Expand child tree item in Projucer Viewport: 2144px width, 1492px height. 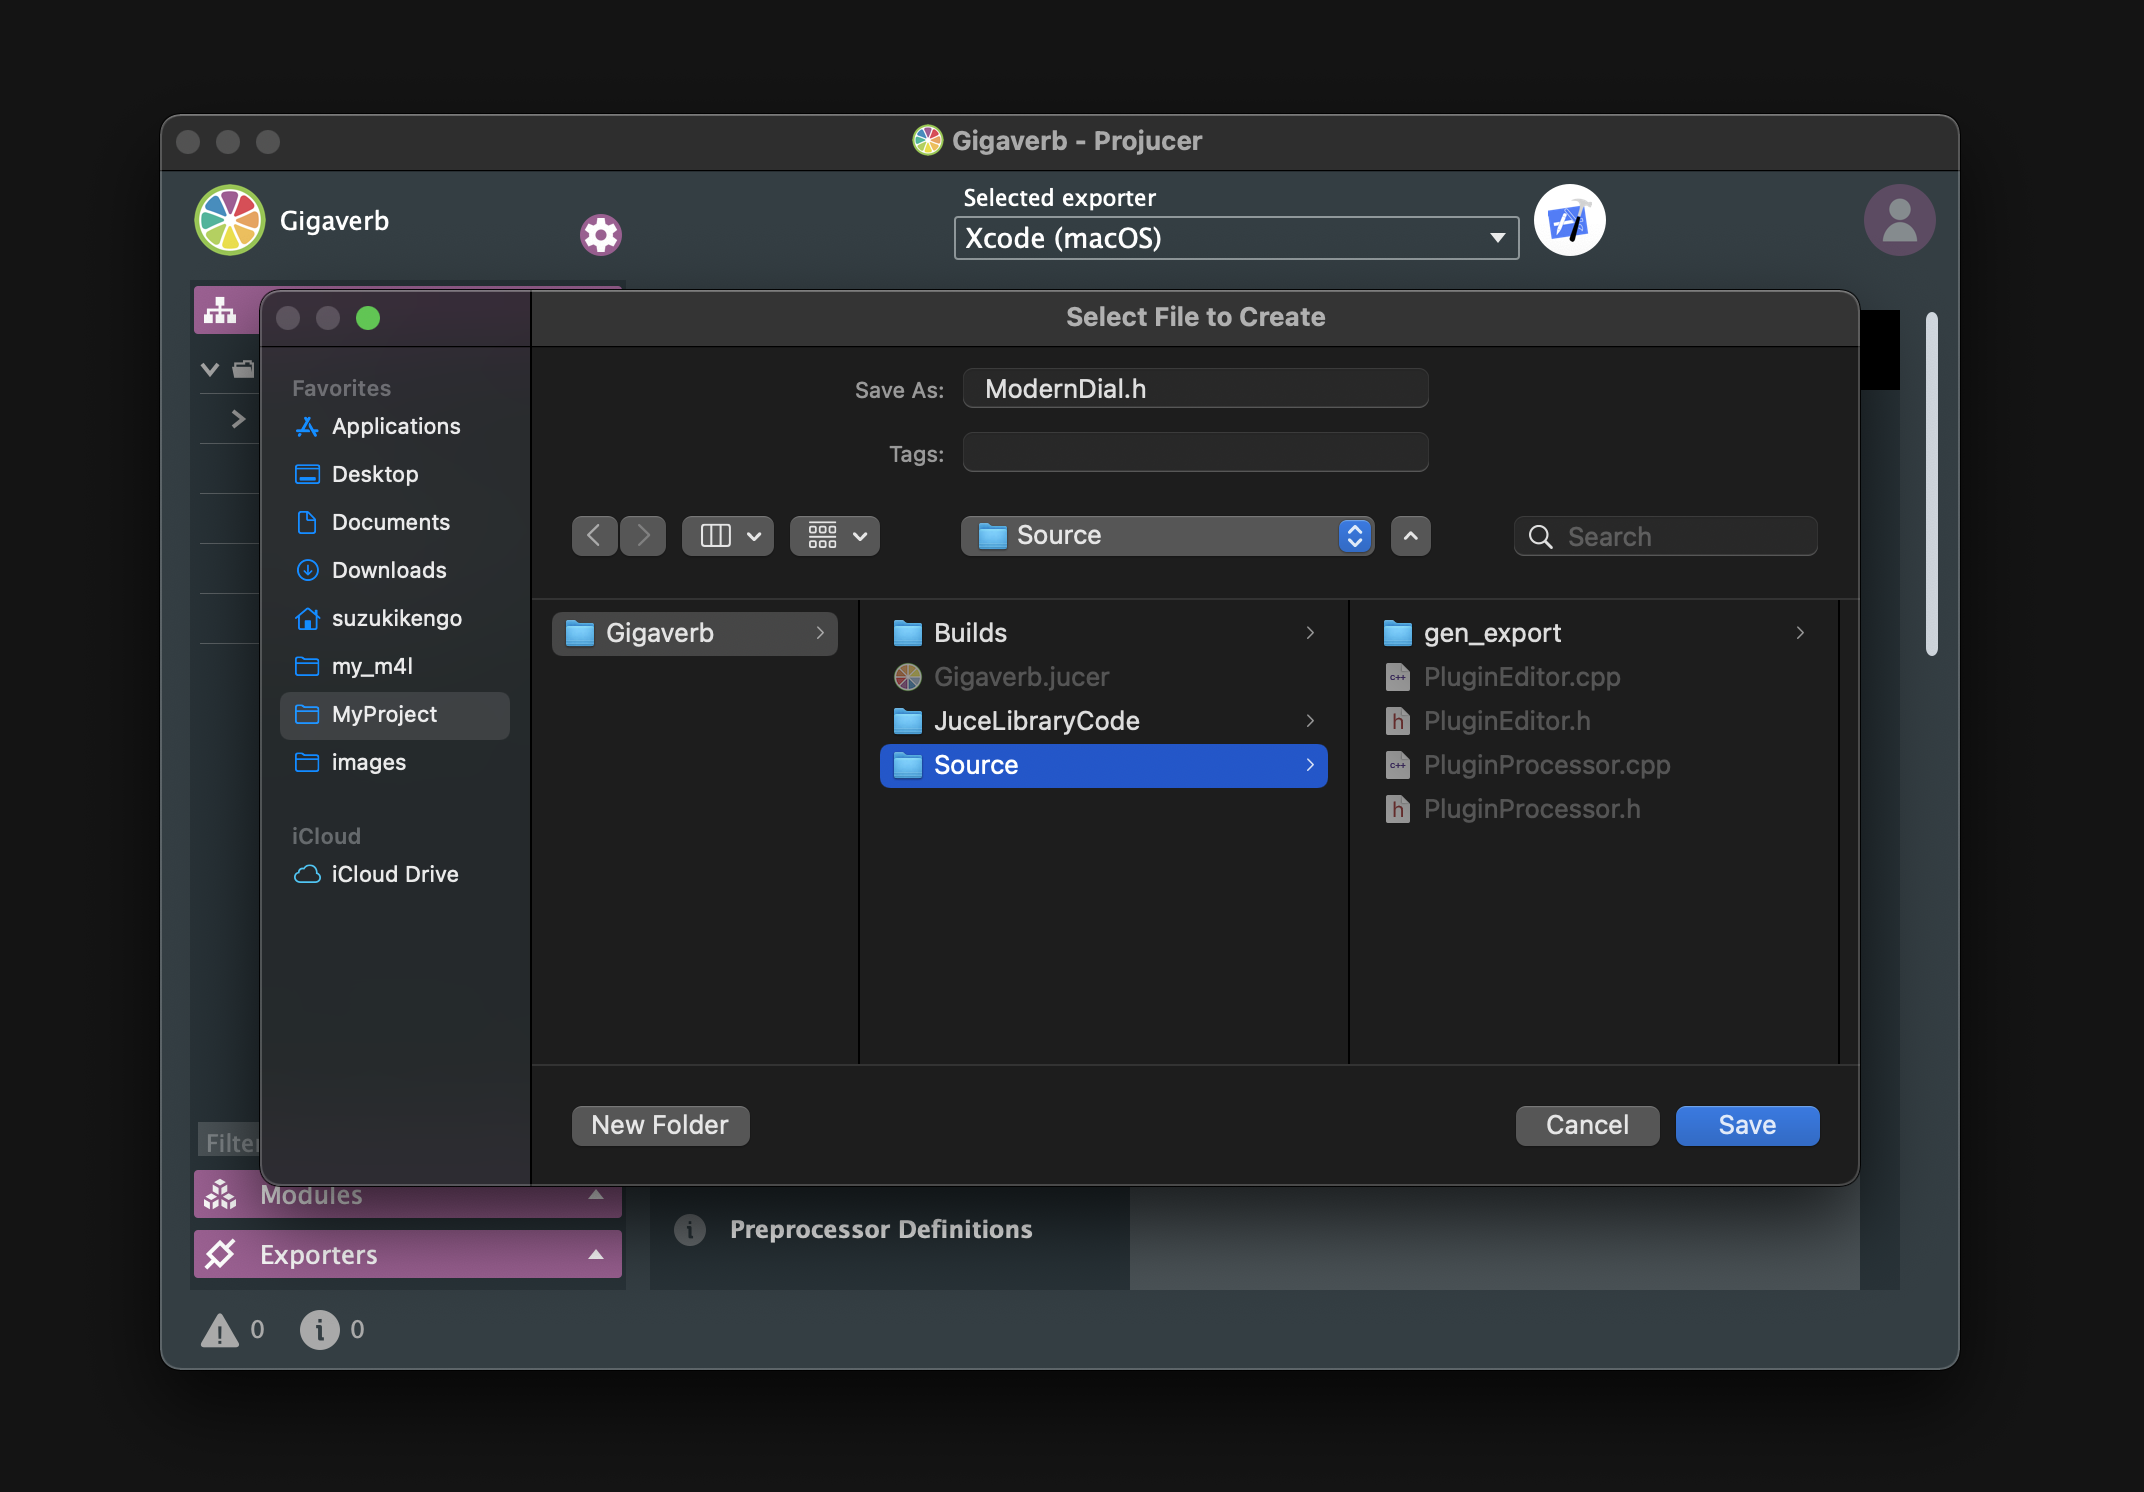pyautogui.click(x=238, y=419)
